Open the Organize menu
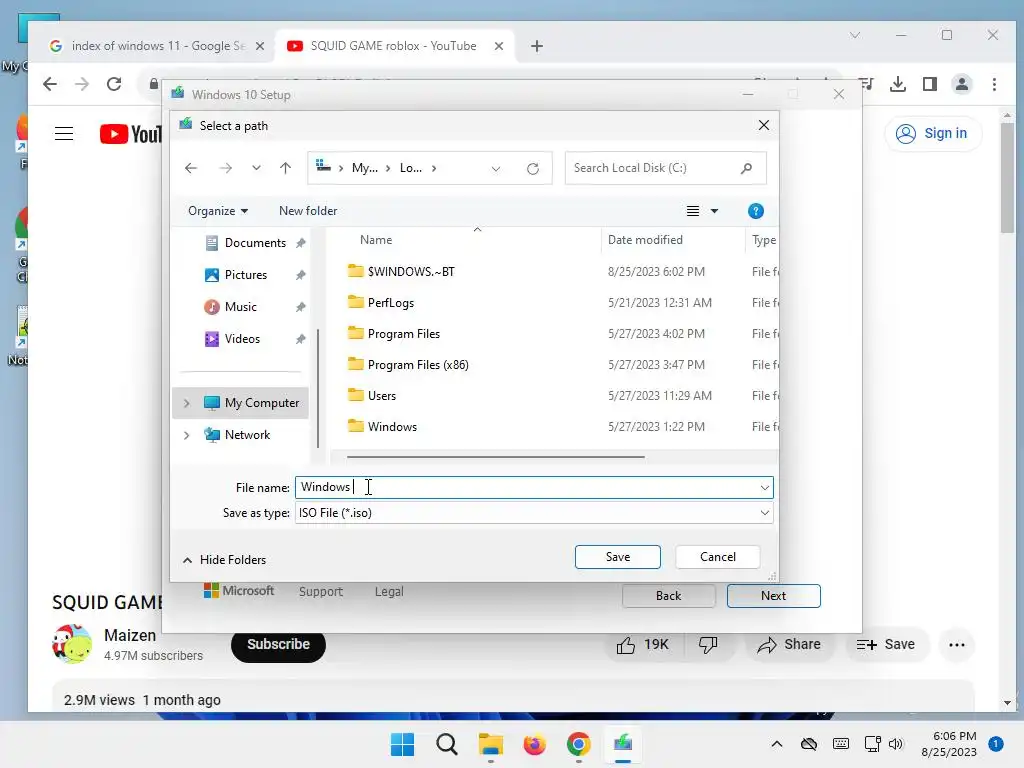The width and height of the screenshot is (1024, 768). (x=217, y=211)
